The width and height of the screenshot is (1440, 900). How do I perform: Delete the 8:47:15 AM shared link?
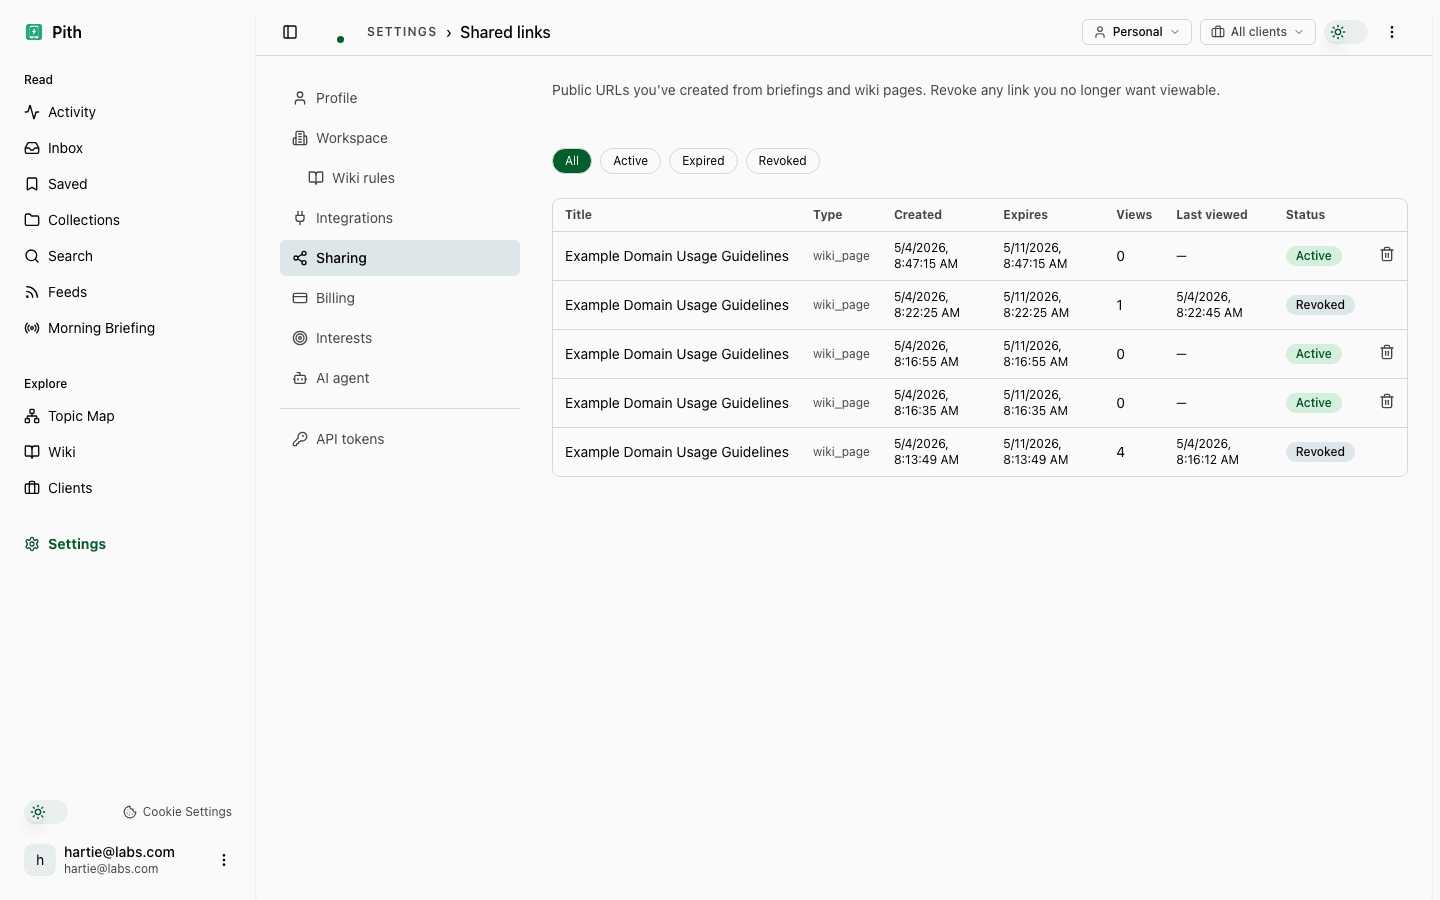click(x=1387, y=255)
